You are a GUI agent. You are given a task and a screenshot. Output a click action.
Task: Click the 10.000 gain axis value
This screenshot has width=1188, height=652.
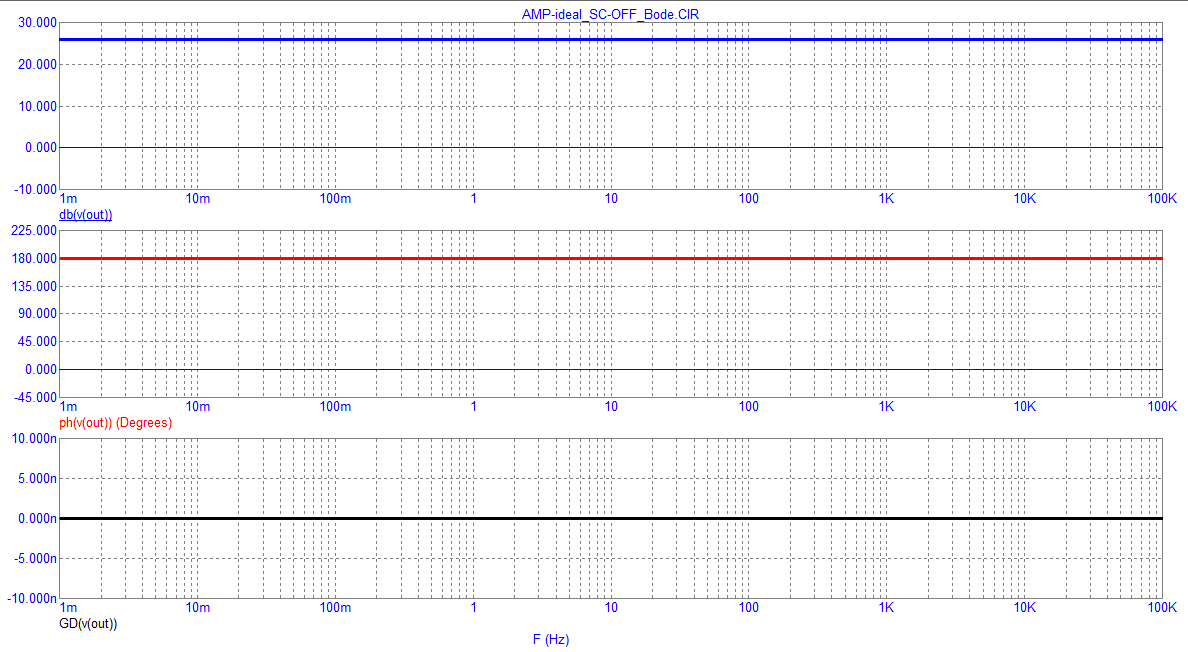coord(38,107)
